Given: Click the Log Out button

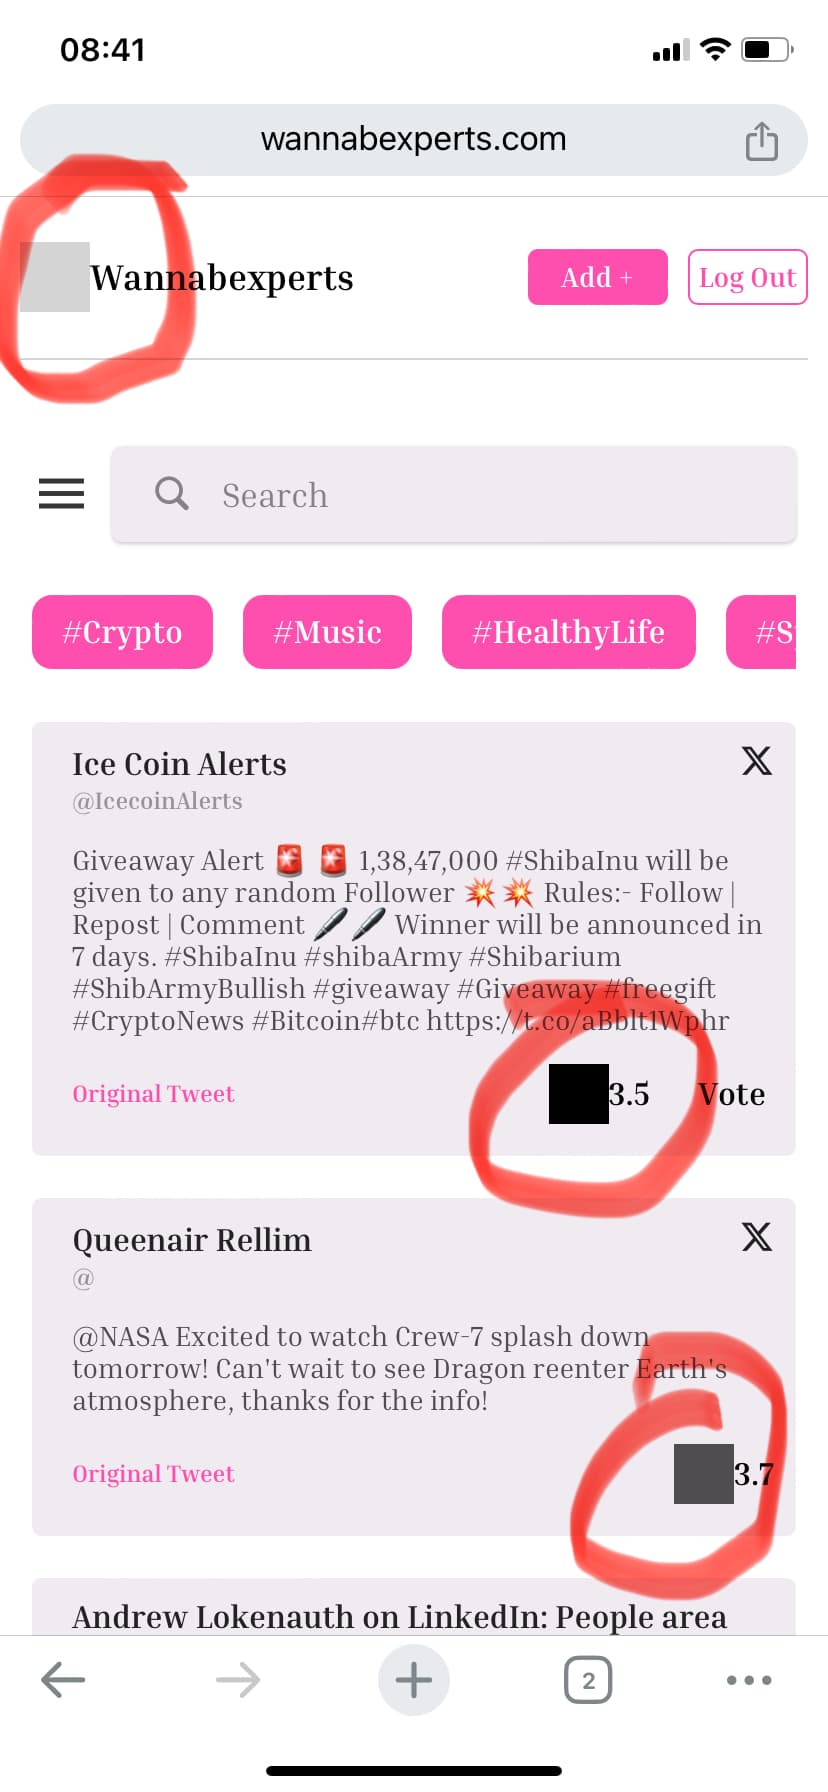Looking at the screenshot, I should 748,277.
